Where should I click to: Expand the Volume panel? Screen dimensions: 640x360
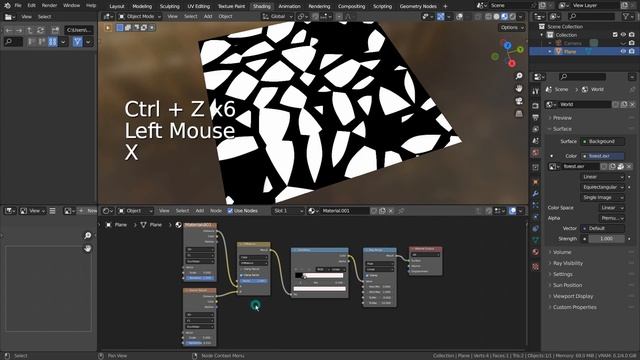pyautogui.click(x=562, y=252)
